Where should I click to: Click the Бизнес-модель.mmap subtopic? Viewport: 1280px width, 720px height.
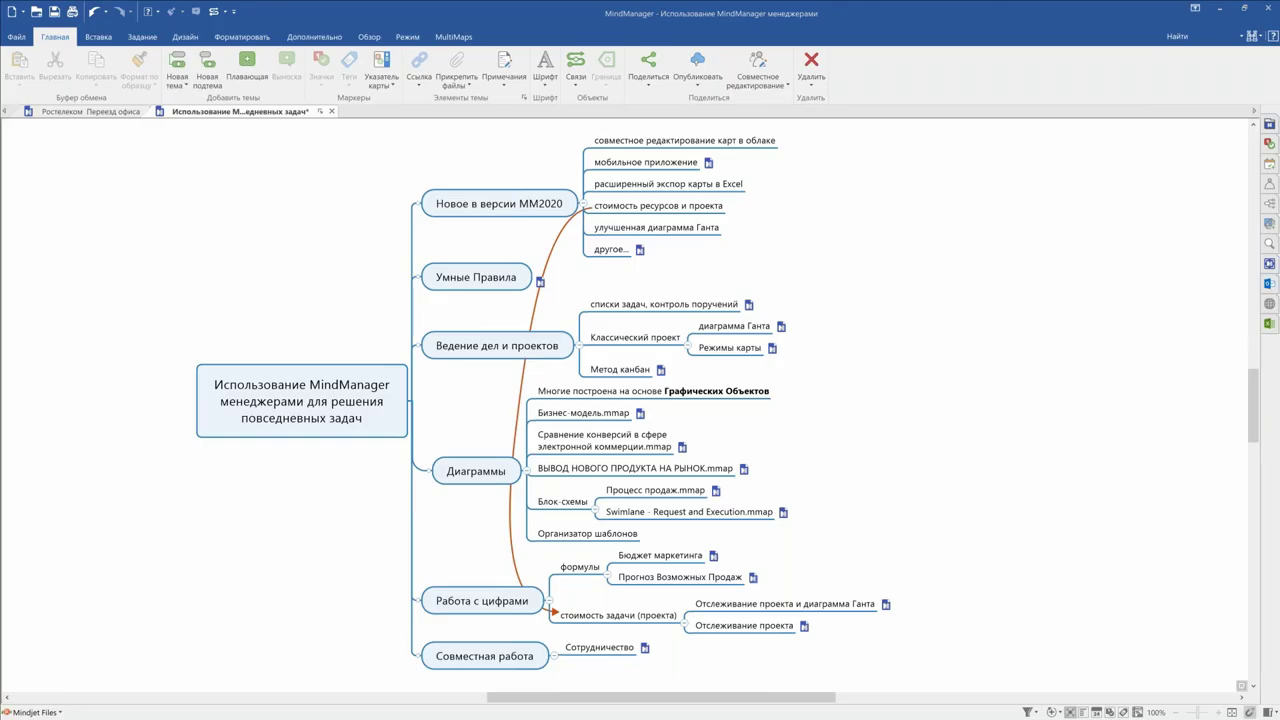pos(584,413)
